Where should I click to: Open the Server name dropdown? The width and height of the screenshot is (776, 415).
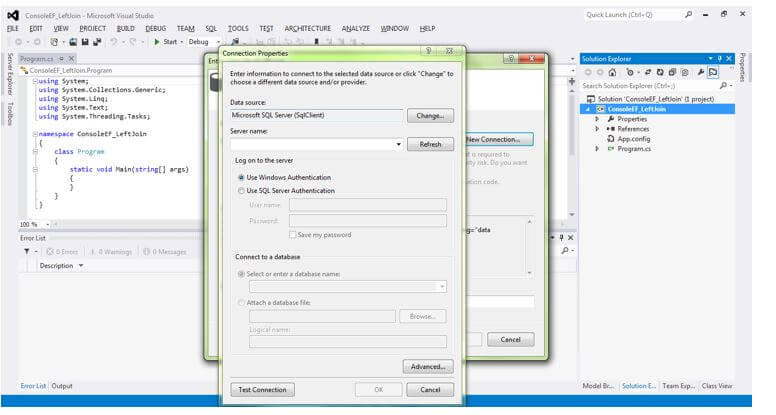(398, 144)
